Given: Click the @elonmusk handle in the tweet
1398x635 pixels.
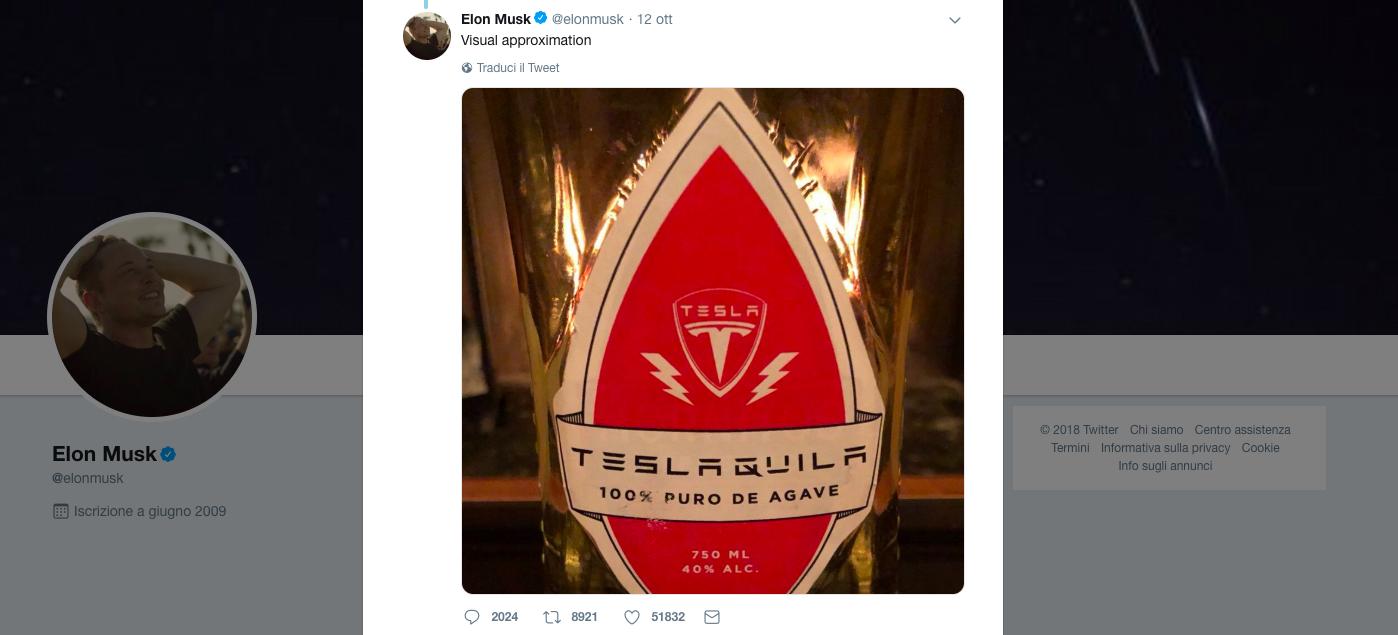Looking at the screenshot, I should [x=587, y=19].
